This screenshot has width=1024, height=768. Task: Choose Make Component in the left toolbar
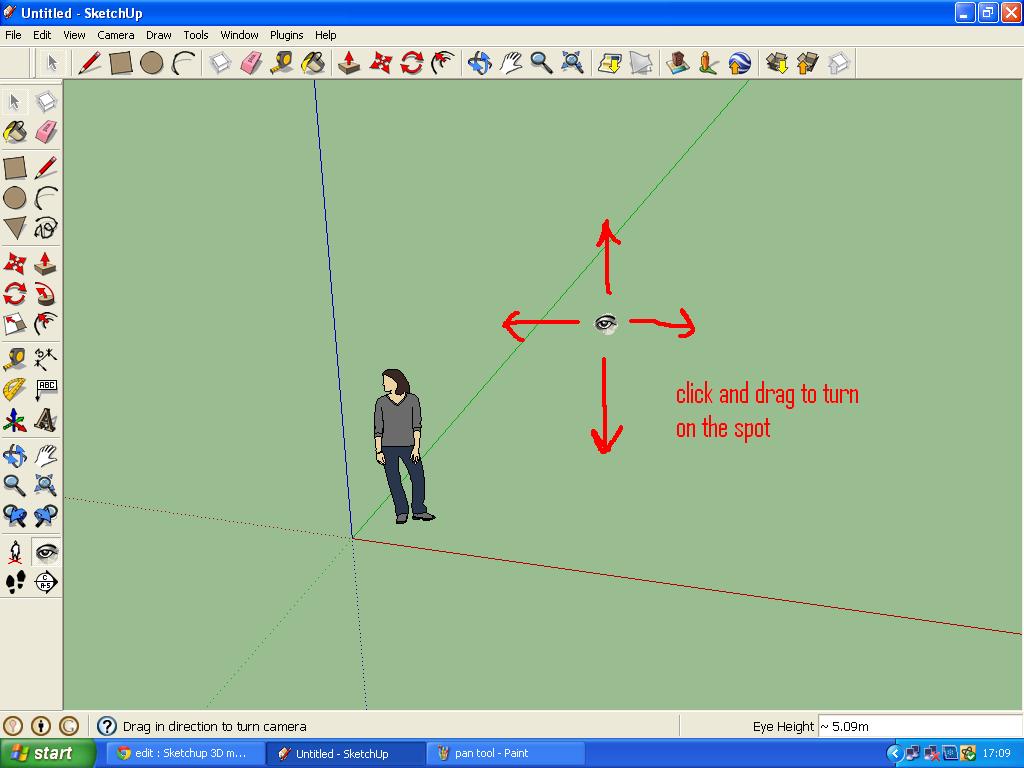coord(46,101)
